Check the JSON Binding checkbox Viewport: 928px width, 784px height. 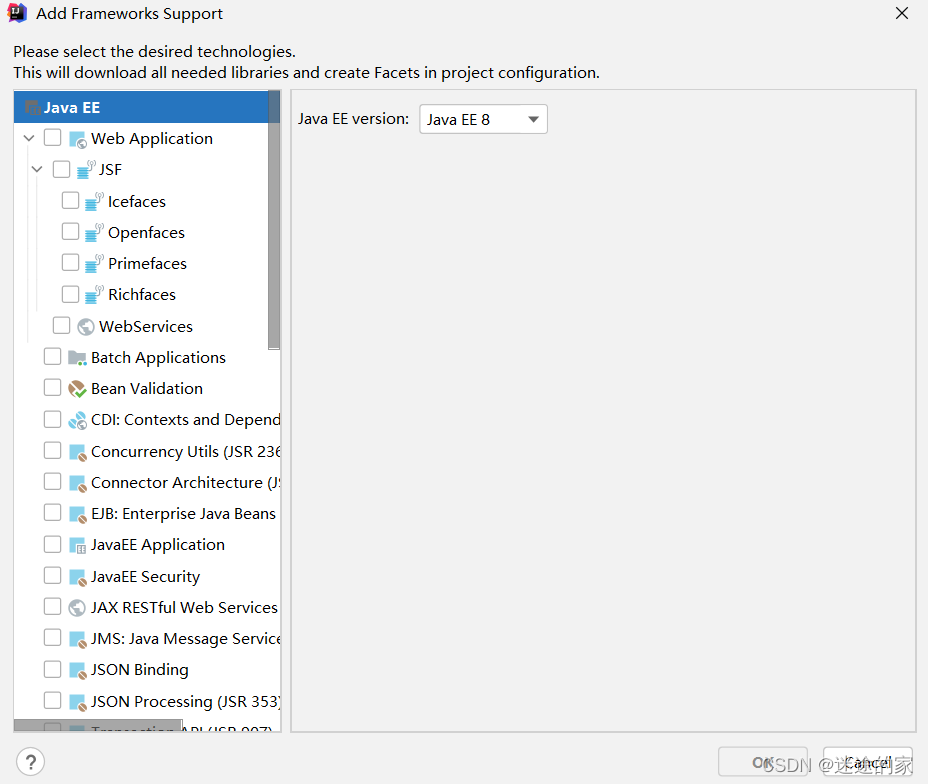53,669
